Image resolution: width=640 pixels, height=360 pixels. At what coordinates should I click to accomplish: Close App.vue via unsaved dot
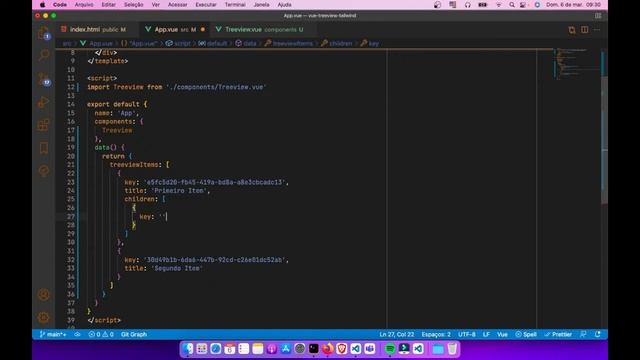203,29
